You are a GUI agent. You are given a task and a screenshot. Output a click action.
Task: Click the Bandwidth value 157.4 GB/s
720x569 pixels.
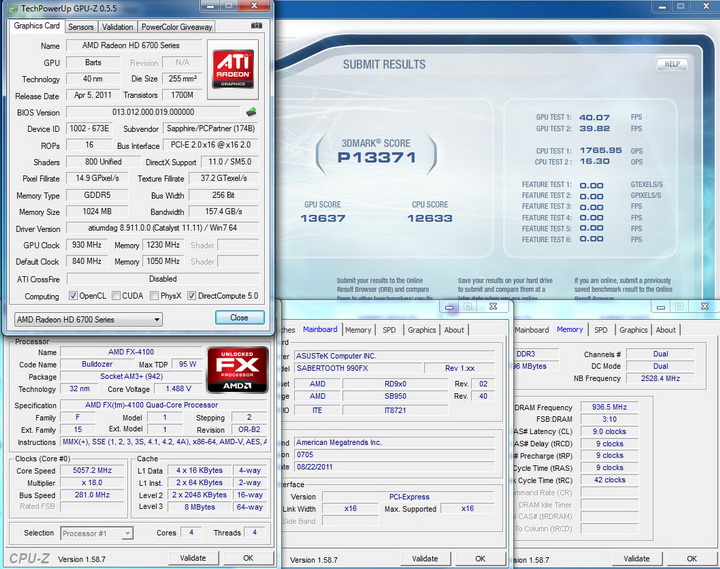(x=224, y=211)
